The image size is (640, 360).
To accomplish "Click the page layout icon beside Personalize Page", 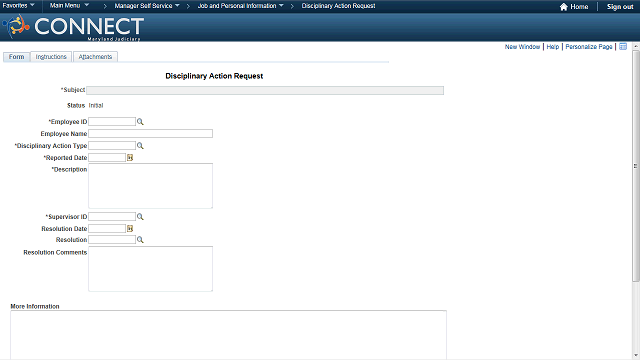I will pos(623,47).
